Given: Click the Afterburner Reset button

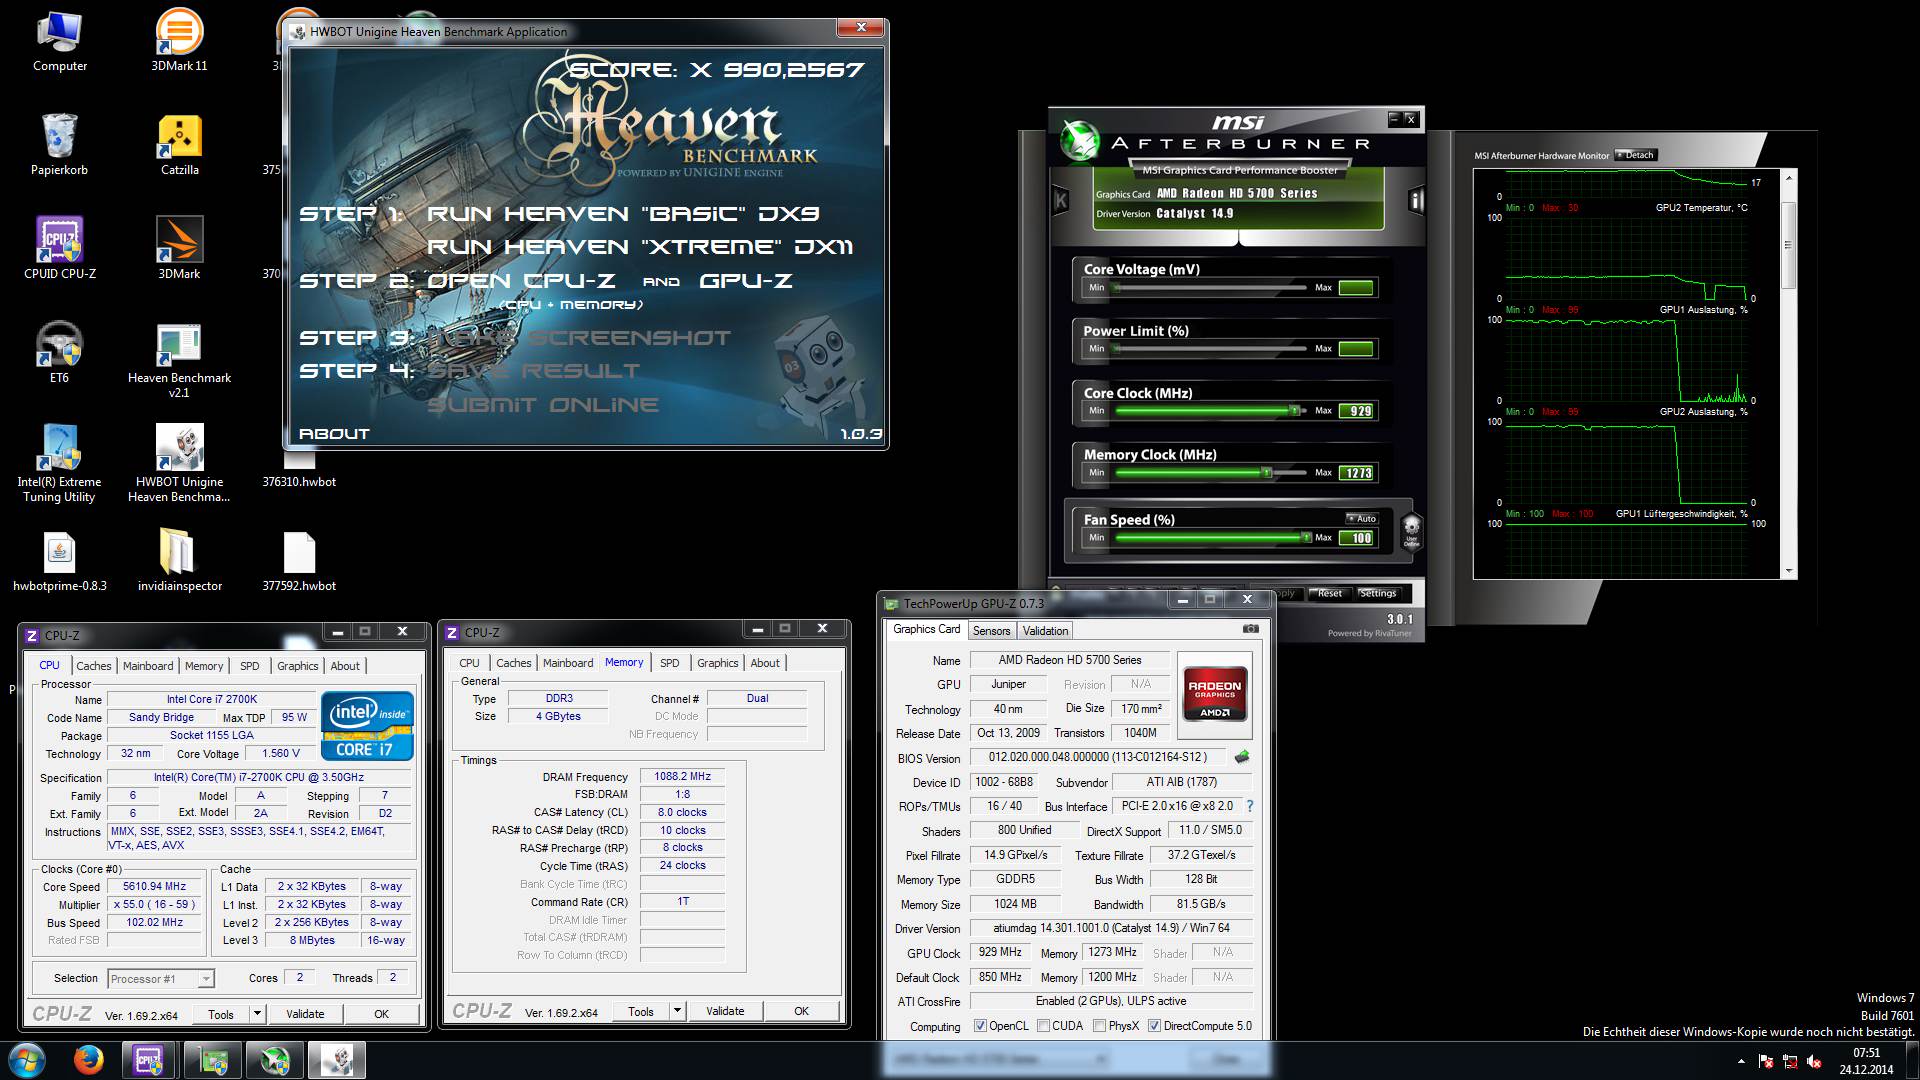Looking at the screenshot, I should click(1330, 593).
